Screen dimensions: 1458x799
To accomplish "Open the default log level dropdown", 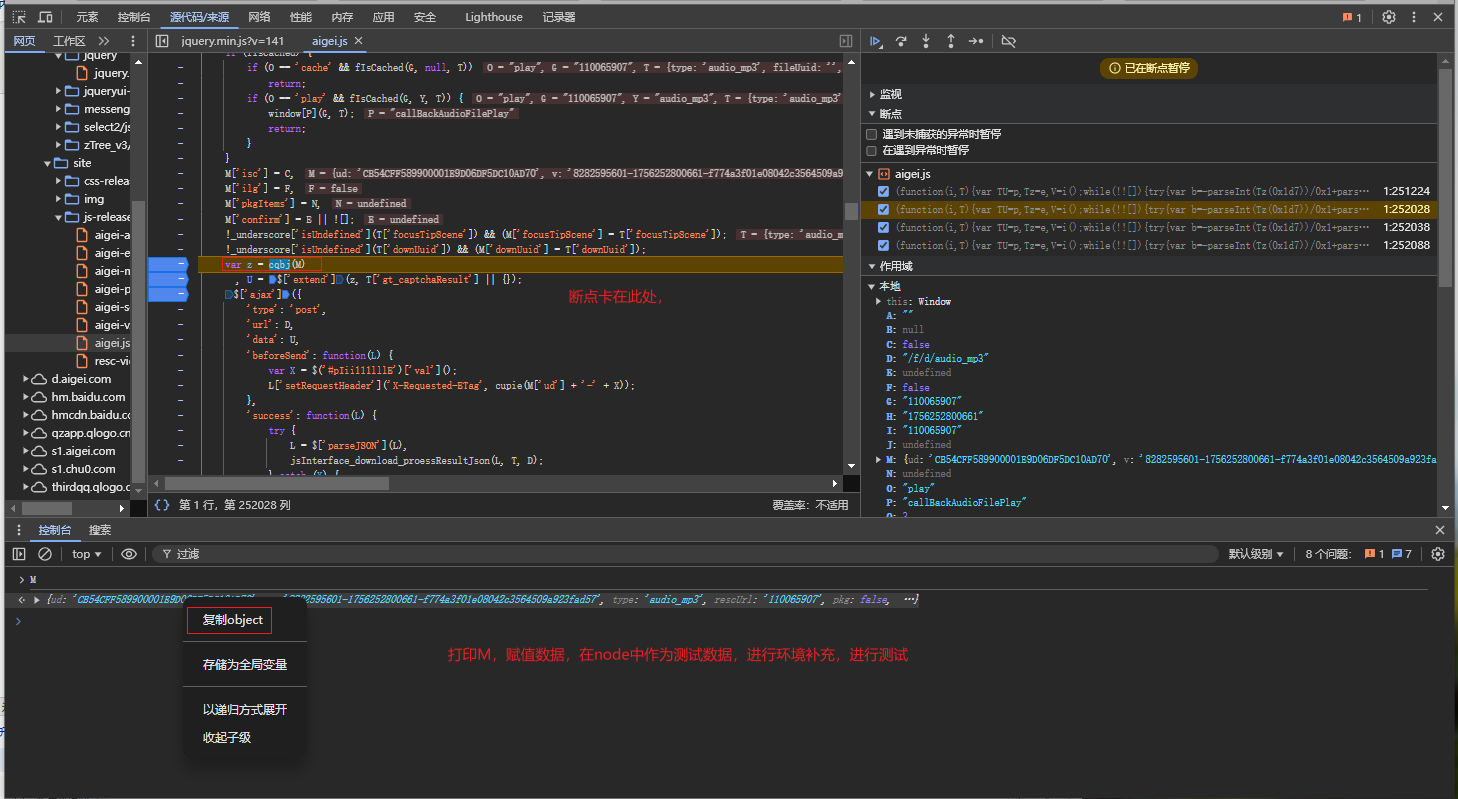I will pos(1255,554).
